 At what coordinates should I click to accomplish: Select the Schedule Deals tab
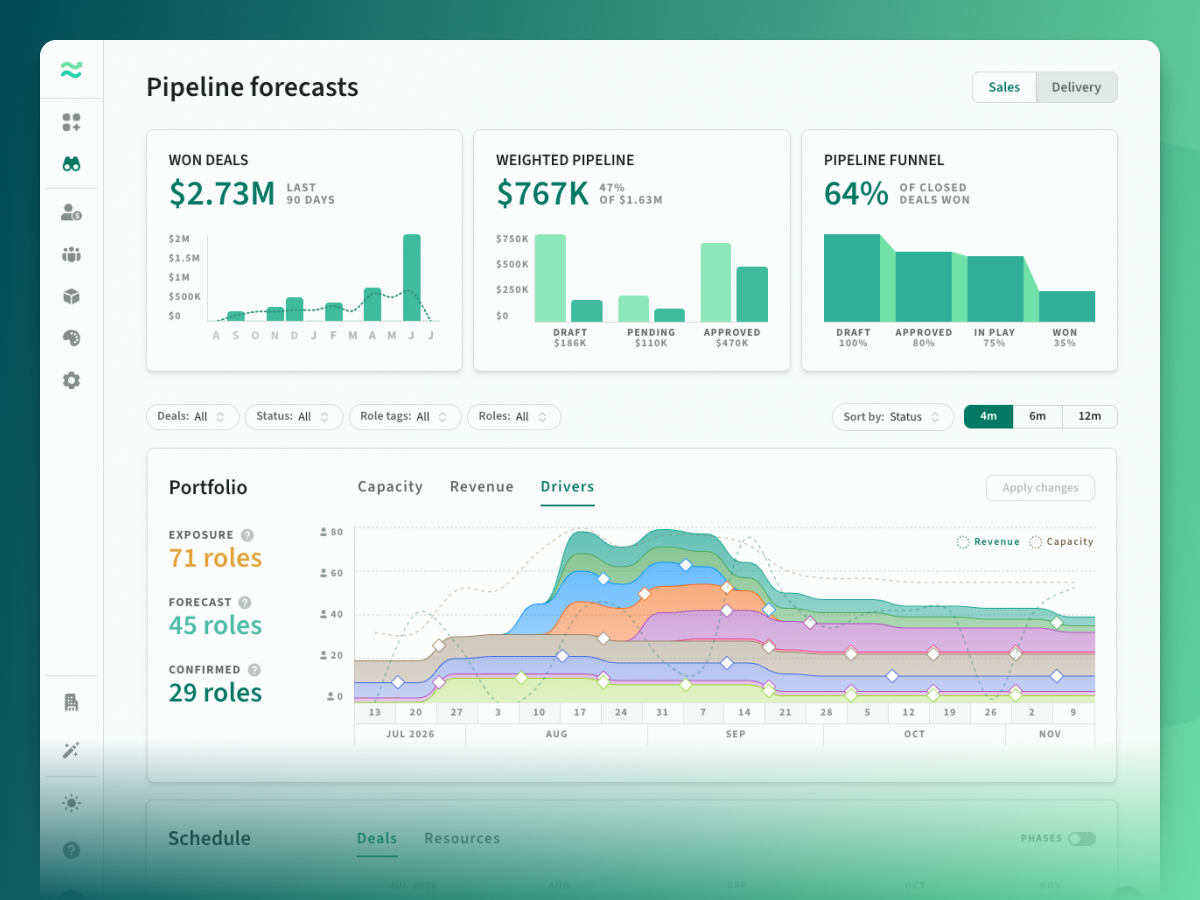pos(377,839)
